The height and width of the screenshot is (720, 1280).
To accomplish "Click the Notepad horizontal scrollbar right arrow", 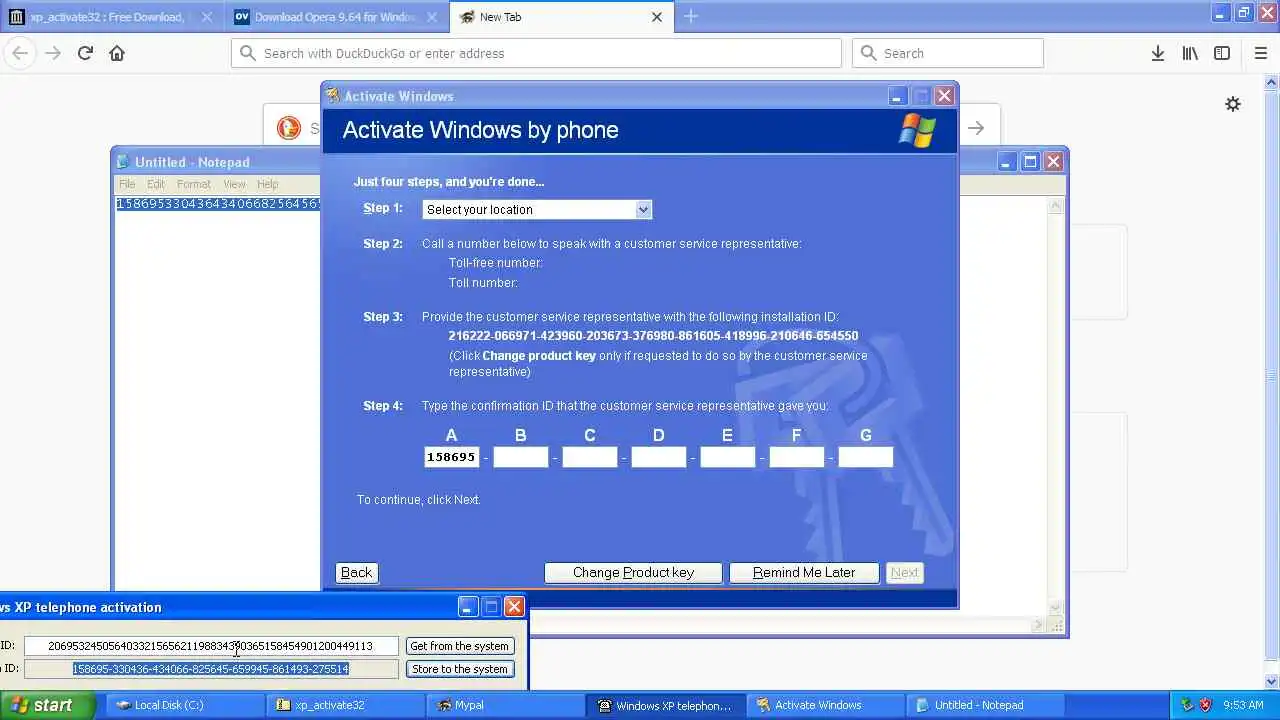I will click(1037, 625).
